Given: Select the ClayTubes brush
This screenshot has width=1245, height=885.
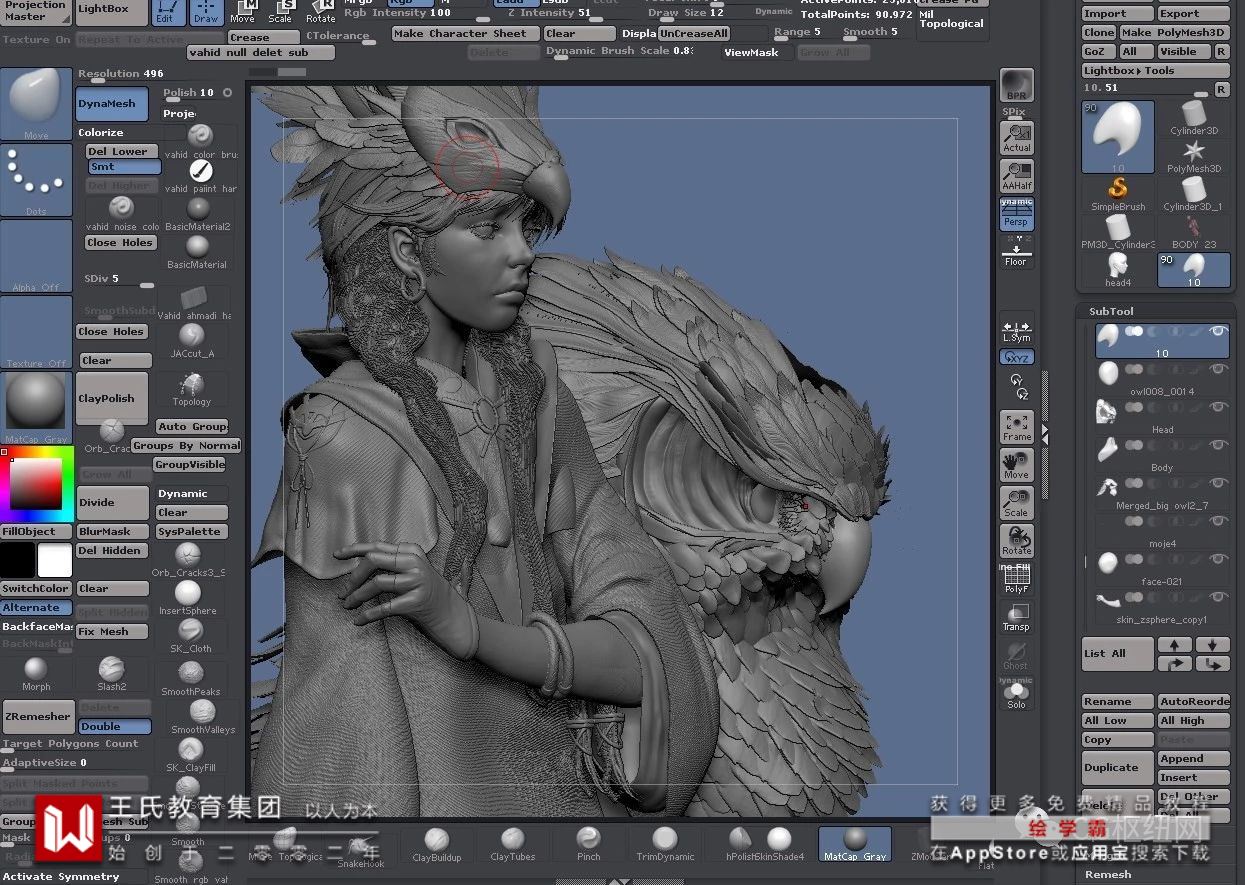Looking at the screenshot, I should click(513, 844).
